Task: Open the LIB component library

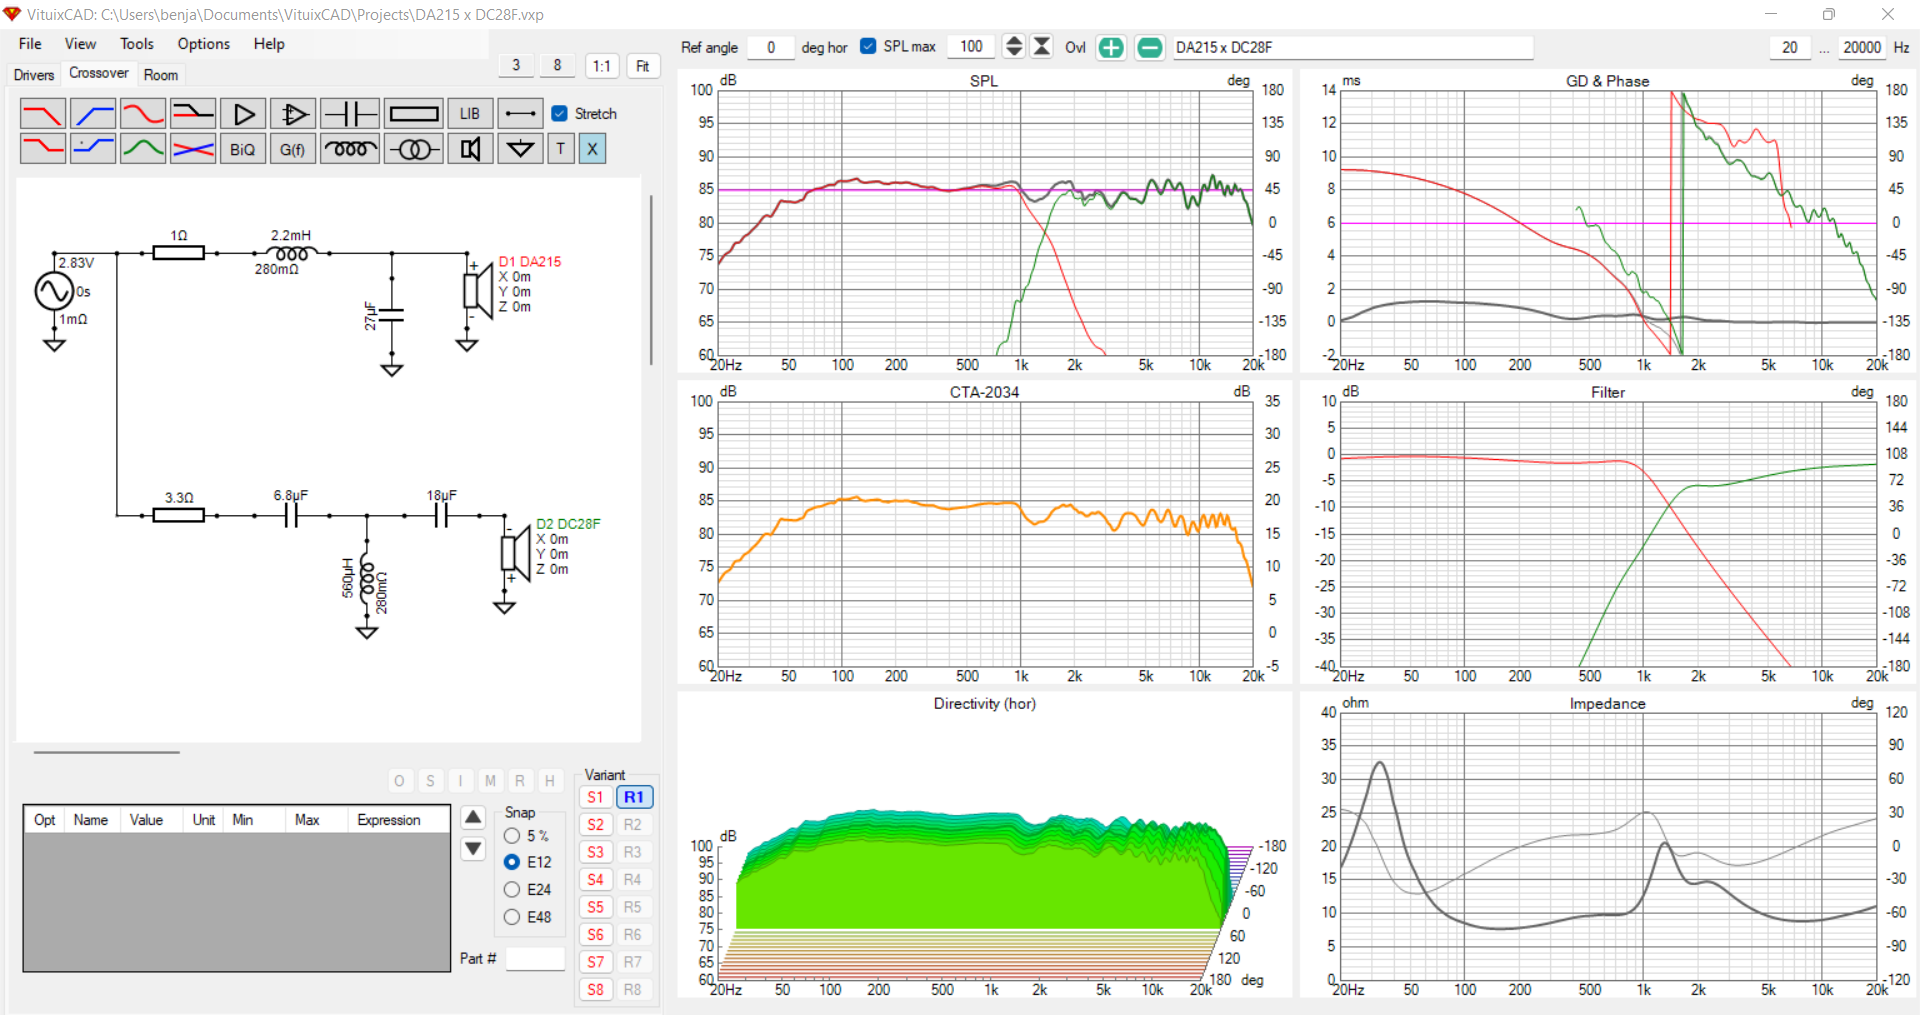Action: point(470,114)
